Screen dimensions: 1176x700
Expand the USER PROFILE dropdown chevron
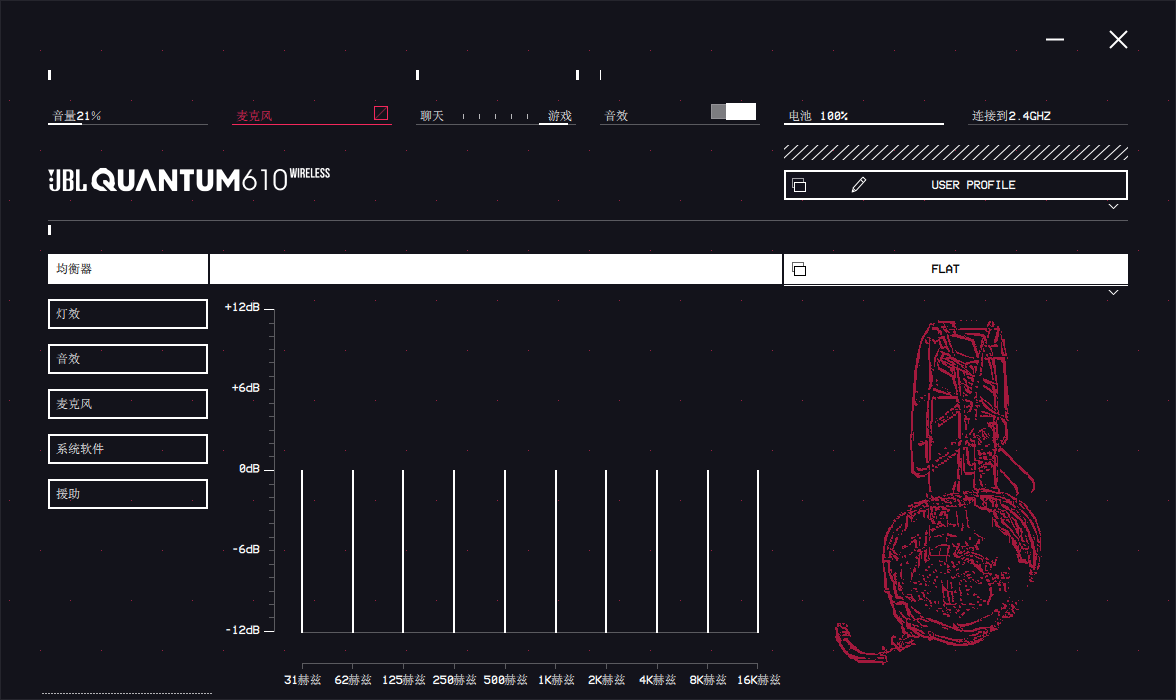point(1113,207)
